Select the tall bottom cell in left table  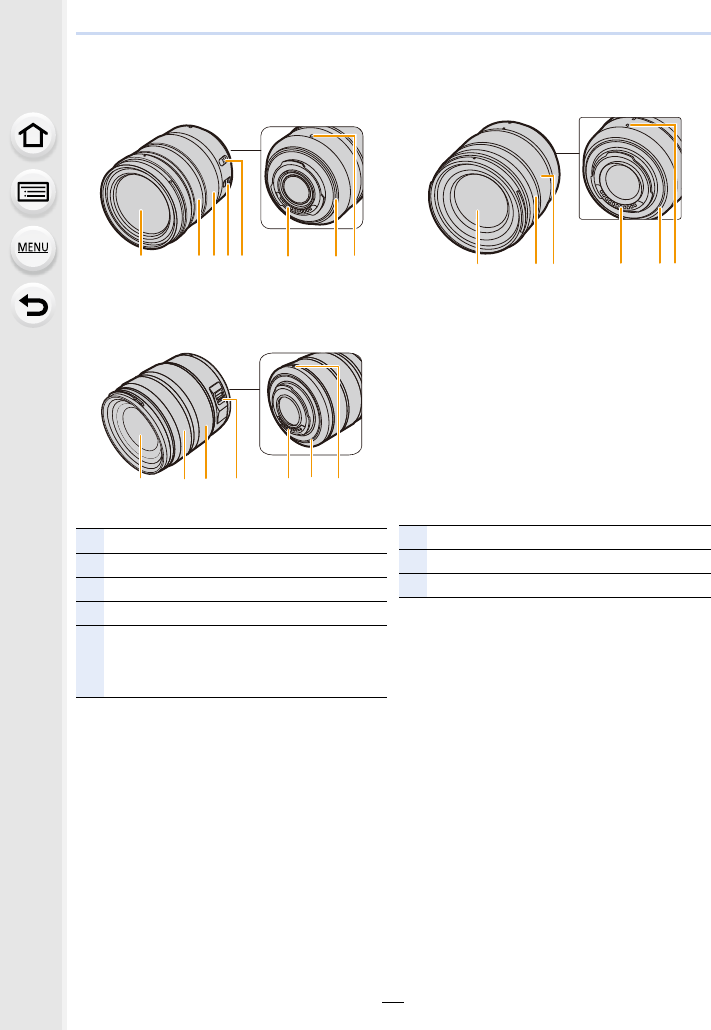point(90,661)
